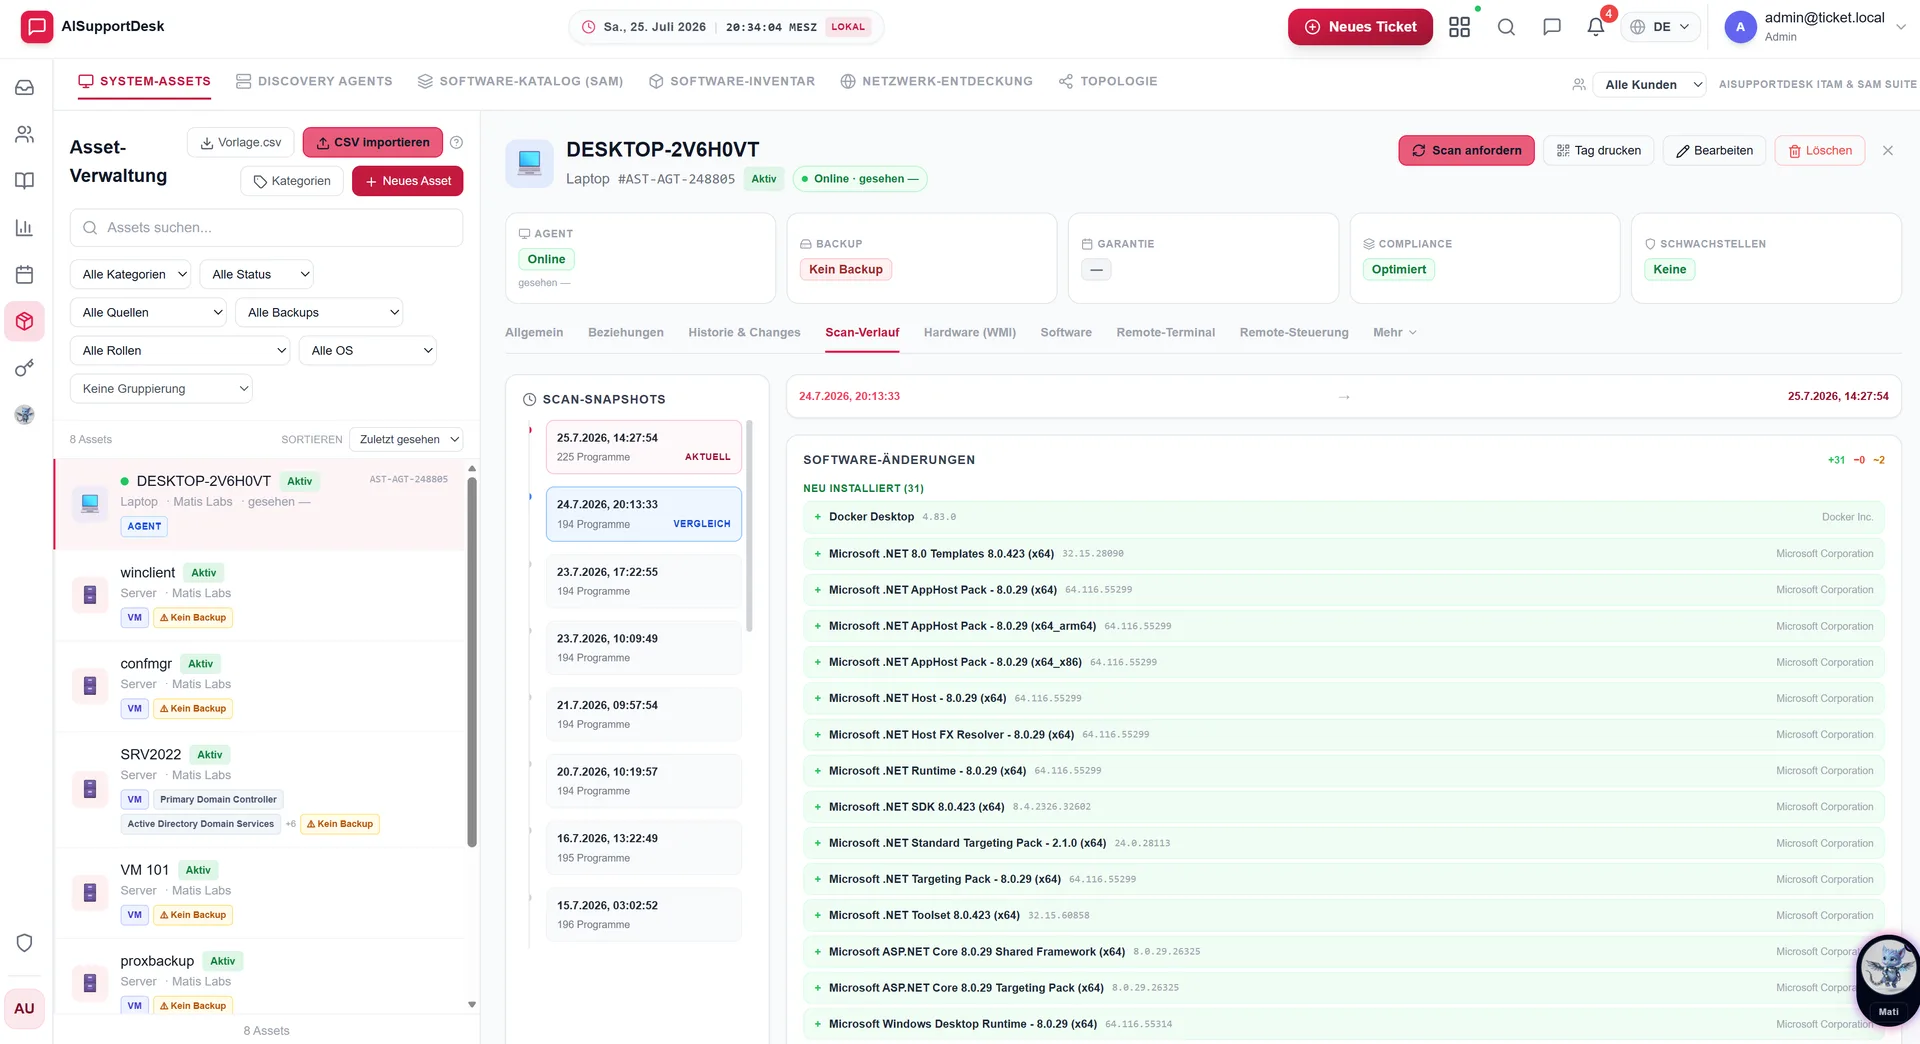Click the scan snapshots list scrollbar

pyautogui.click(x=749, y=526)
